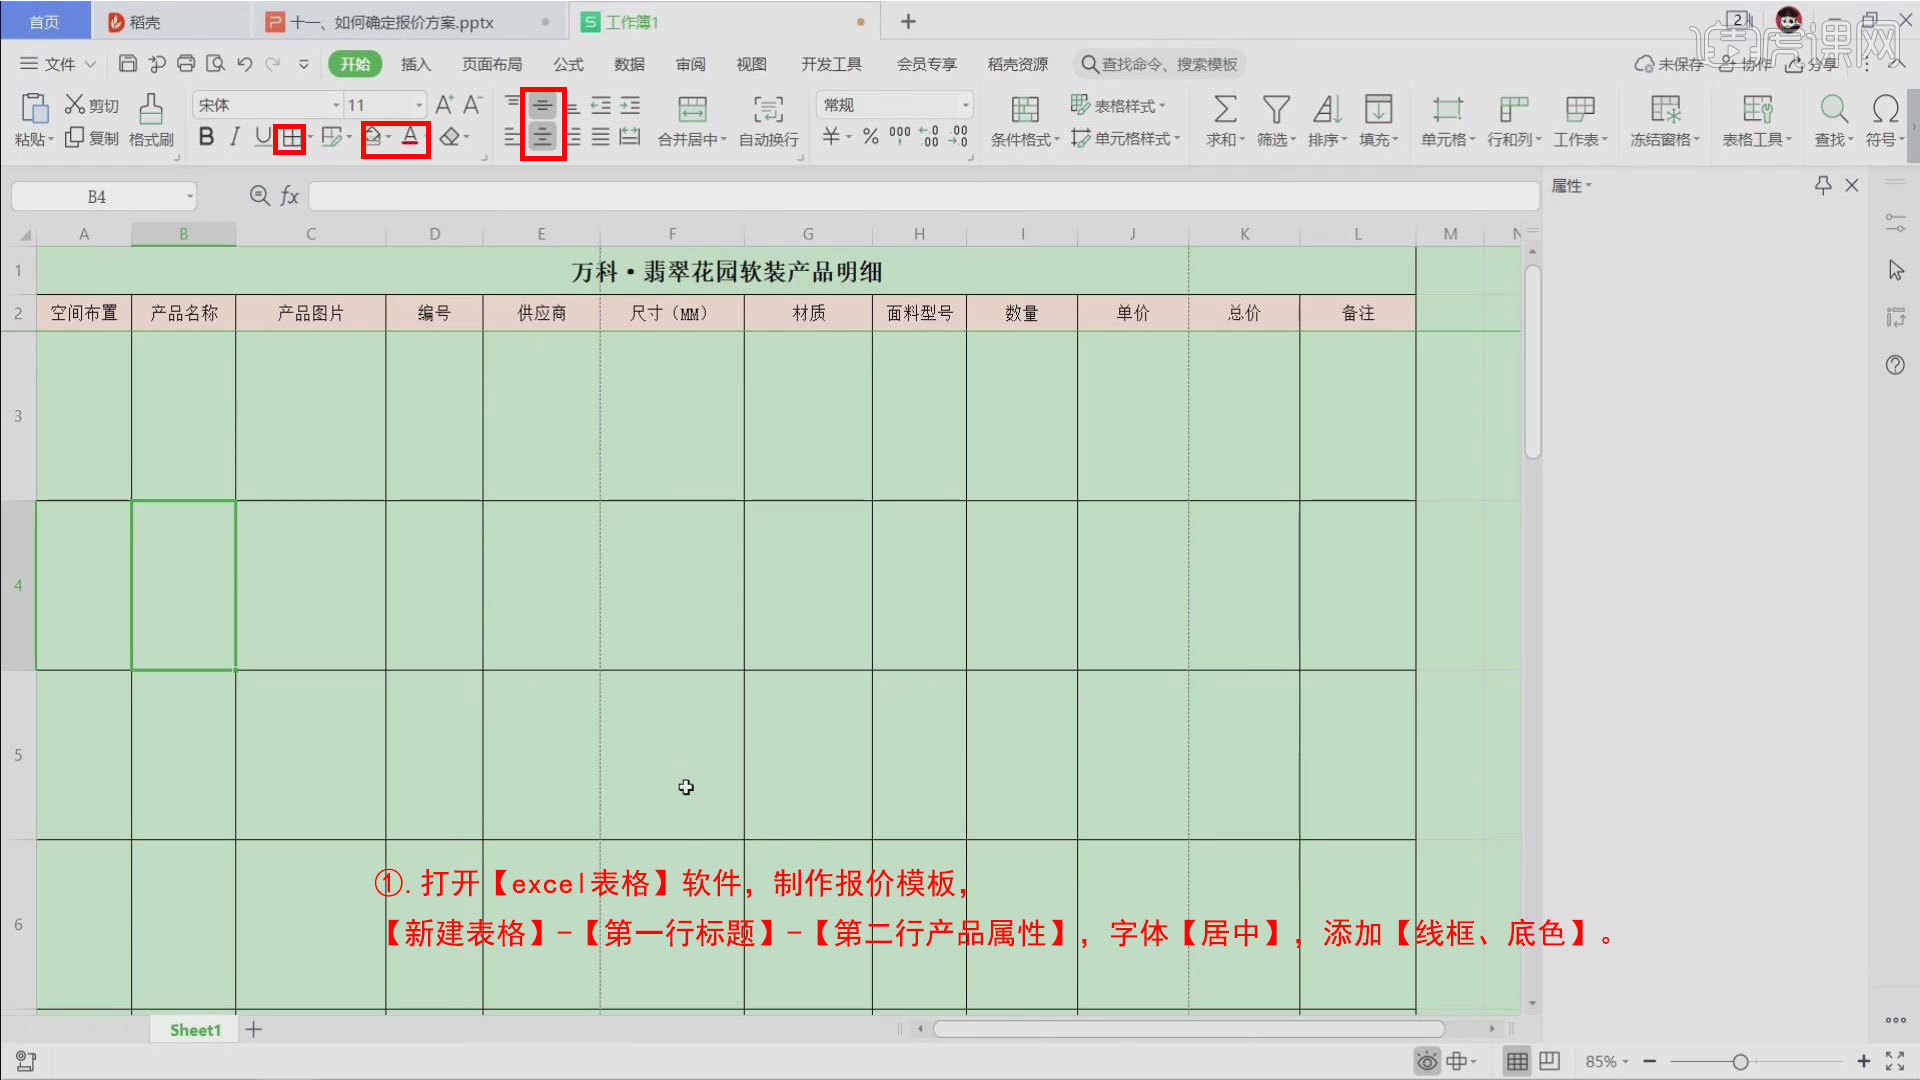This screenshot has height=1080, width=1920.
Task: Increase font size with the A+ icon
Action: click(x=444, y=104)
